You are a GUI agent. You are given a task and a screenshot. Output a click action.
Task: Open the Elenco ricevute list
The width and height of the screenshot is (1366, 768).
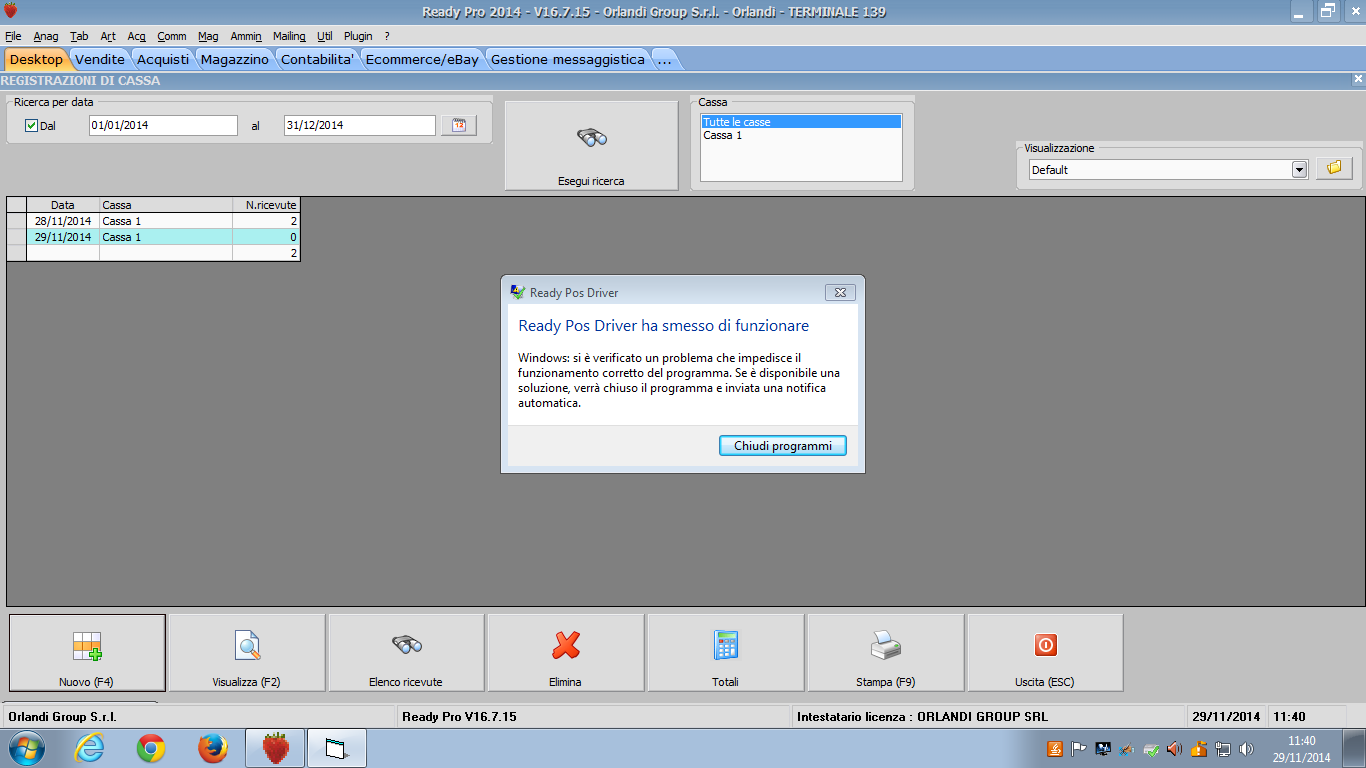pyautogui.click(x=406, y=653)
